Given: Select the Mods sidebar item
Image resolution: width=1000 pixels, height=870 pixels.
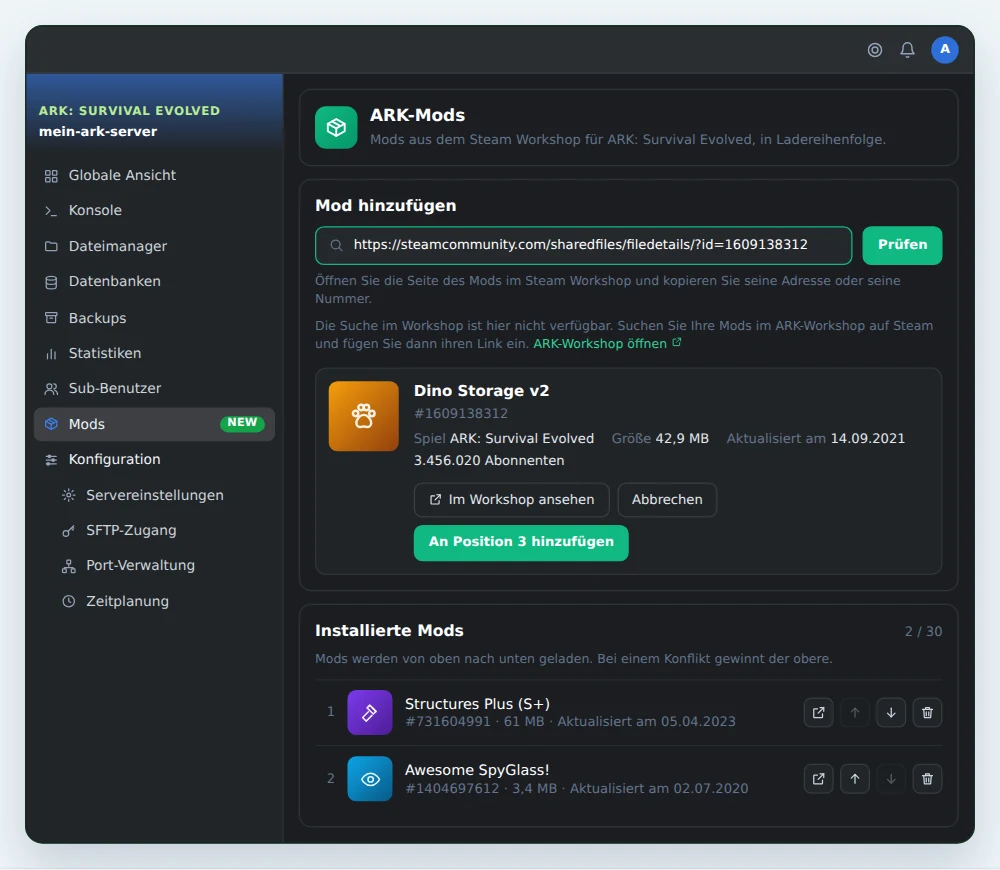Looking at the screenshot, I should coord(154,424).
